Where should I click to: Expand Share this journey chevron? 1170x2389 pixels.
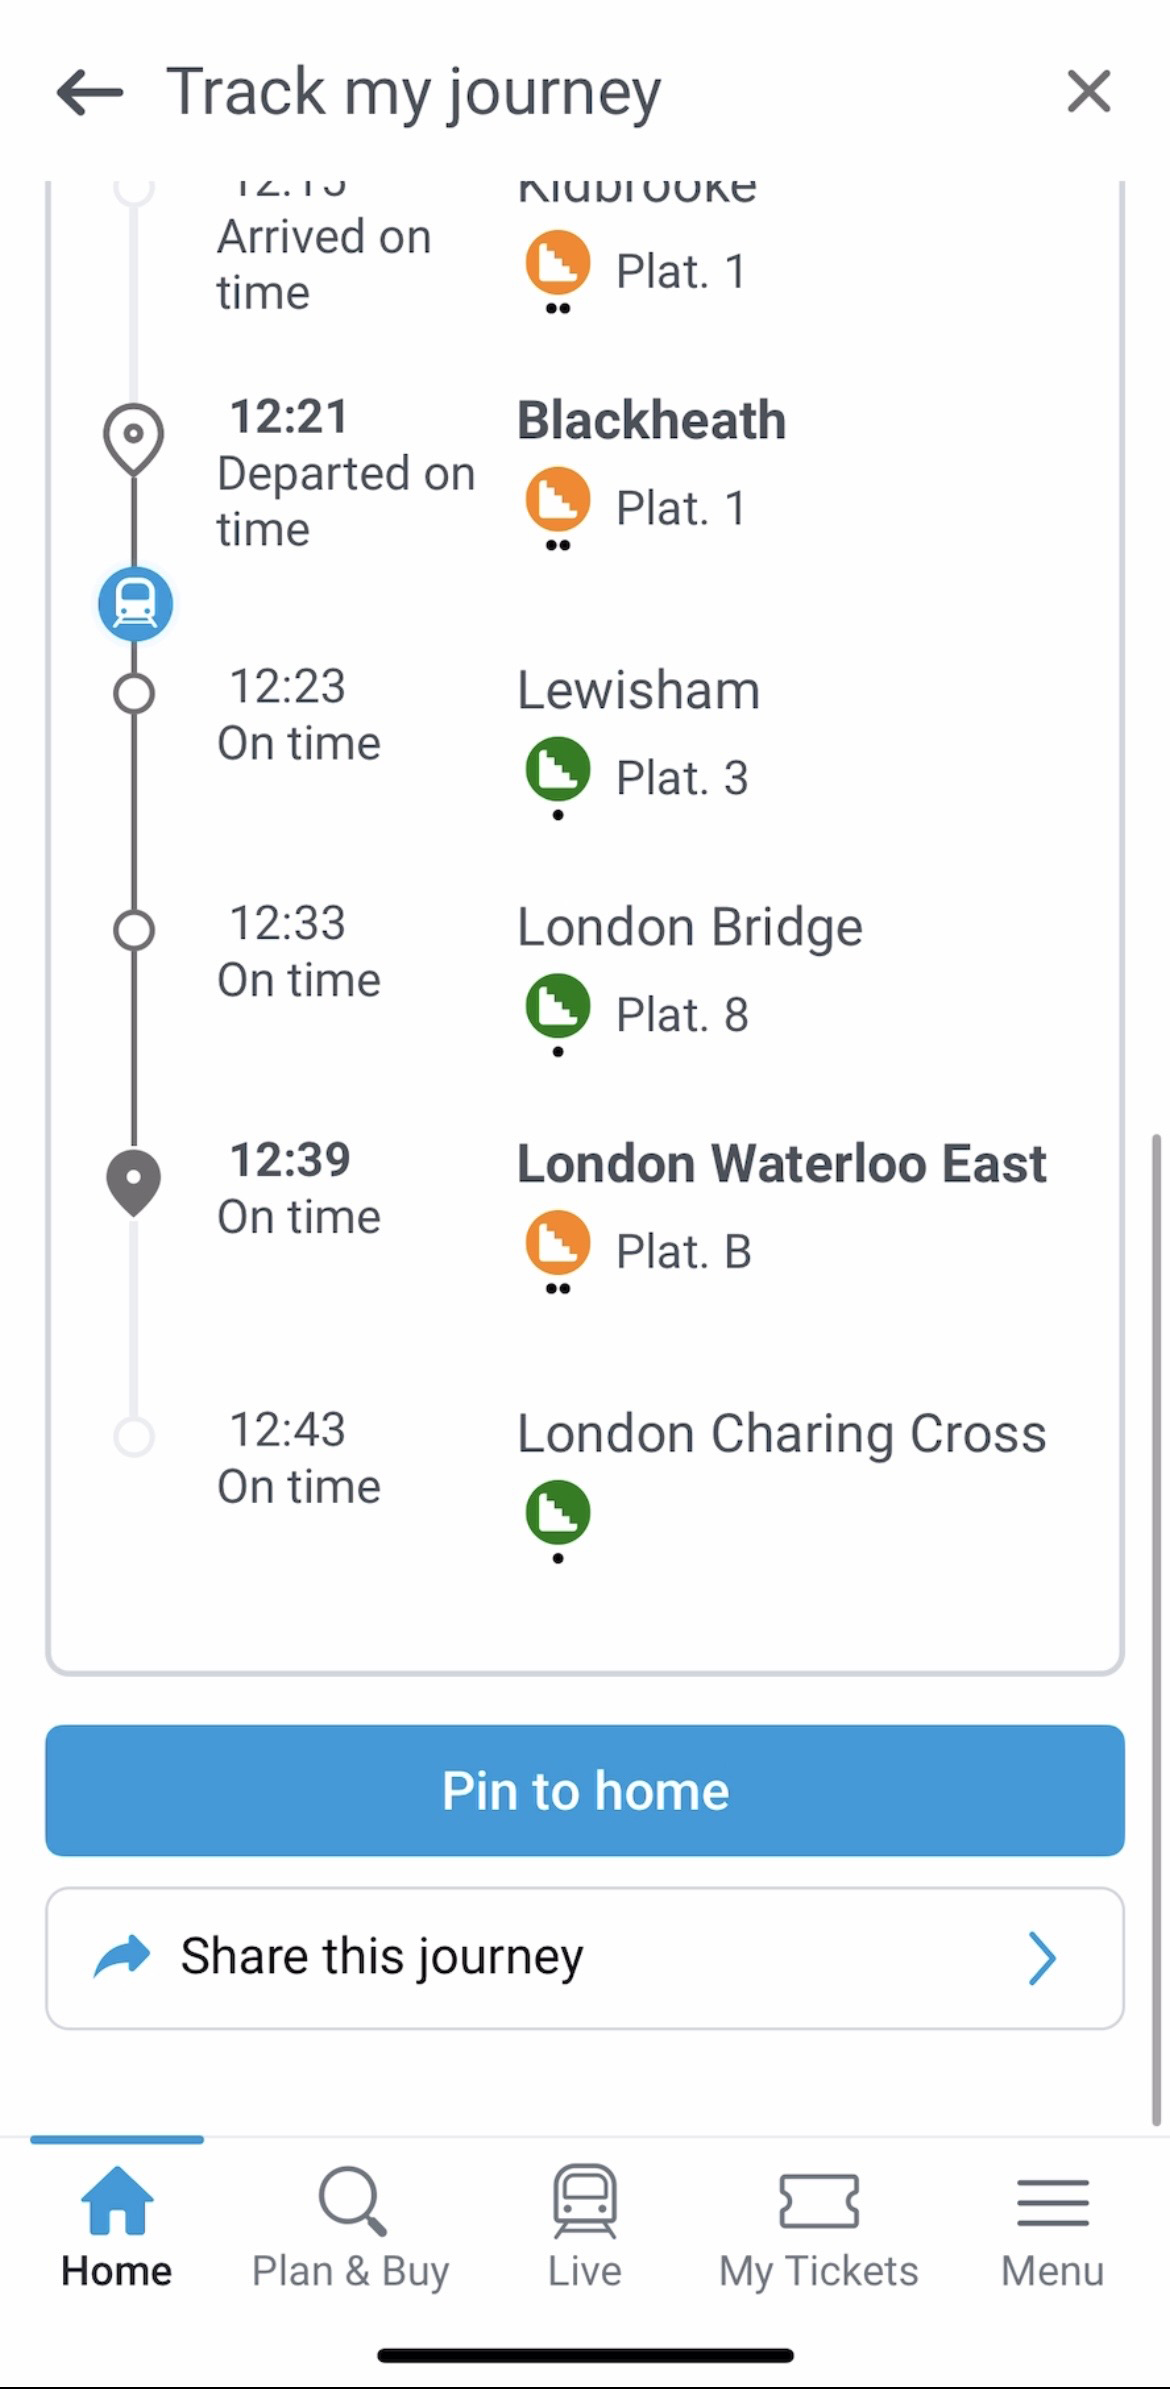1042,1958
